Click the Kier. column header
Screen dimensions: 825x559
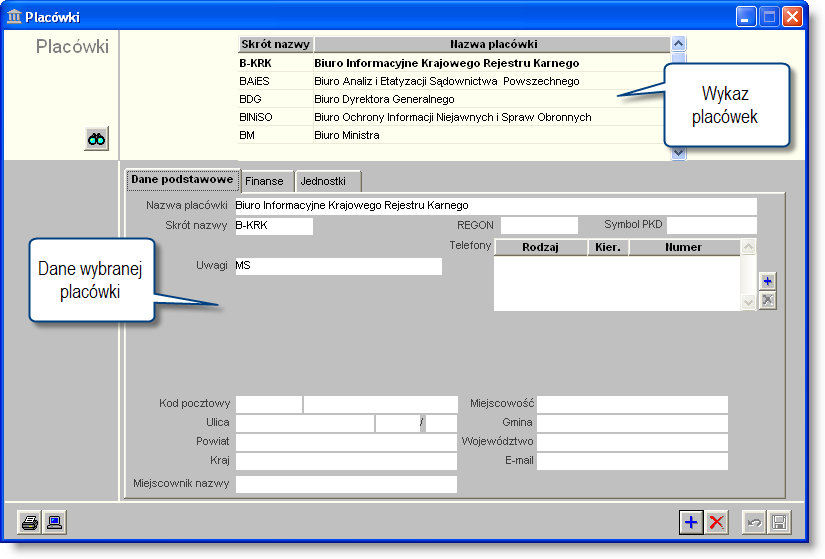(608, 247)
